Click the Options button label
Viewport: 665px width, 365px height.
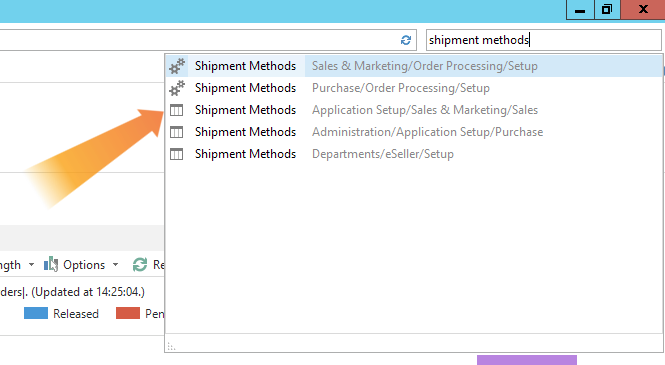(84, 265)
